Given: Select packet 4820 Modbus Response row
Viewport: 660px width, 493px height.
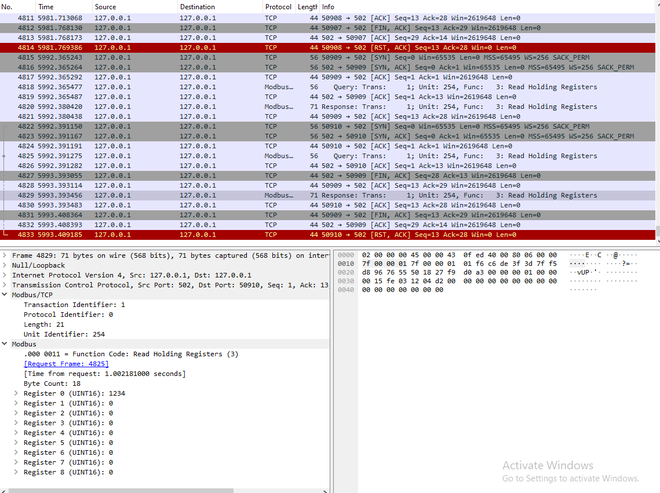Looking at the screenshot, I should pos(327,107).
